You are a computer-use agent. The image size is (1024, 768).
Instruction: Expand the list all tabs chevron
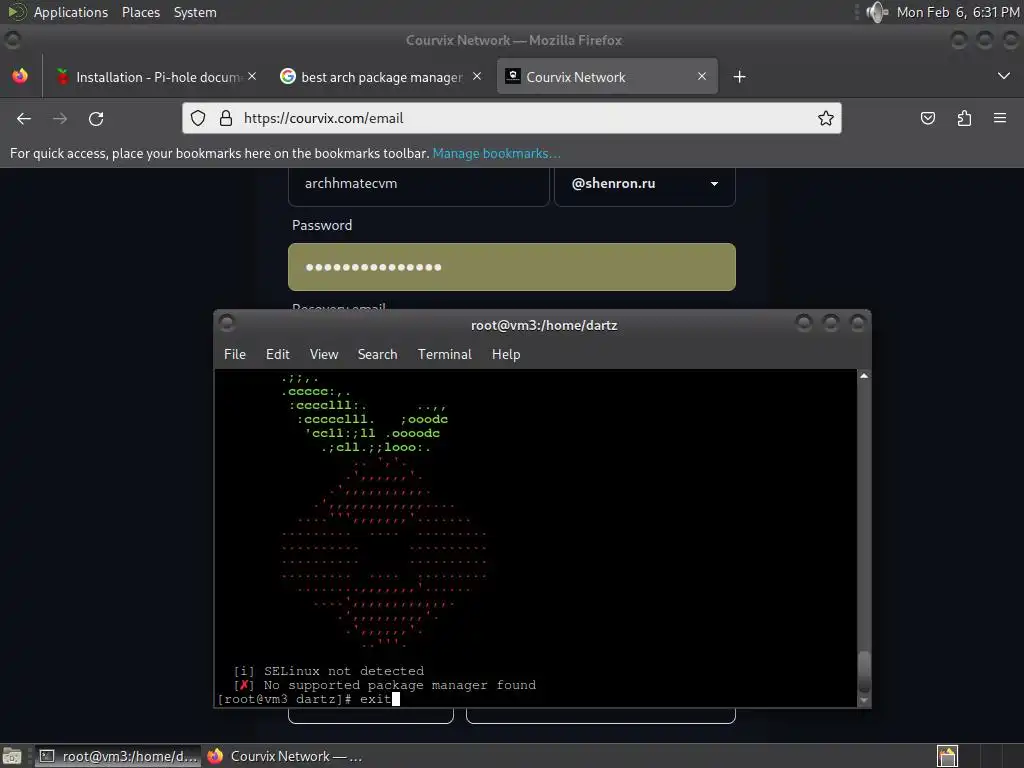click(x=1004, y=76)
